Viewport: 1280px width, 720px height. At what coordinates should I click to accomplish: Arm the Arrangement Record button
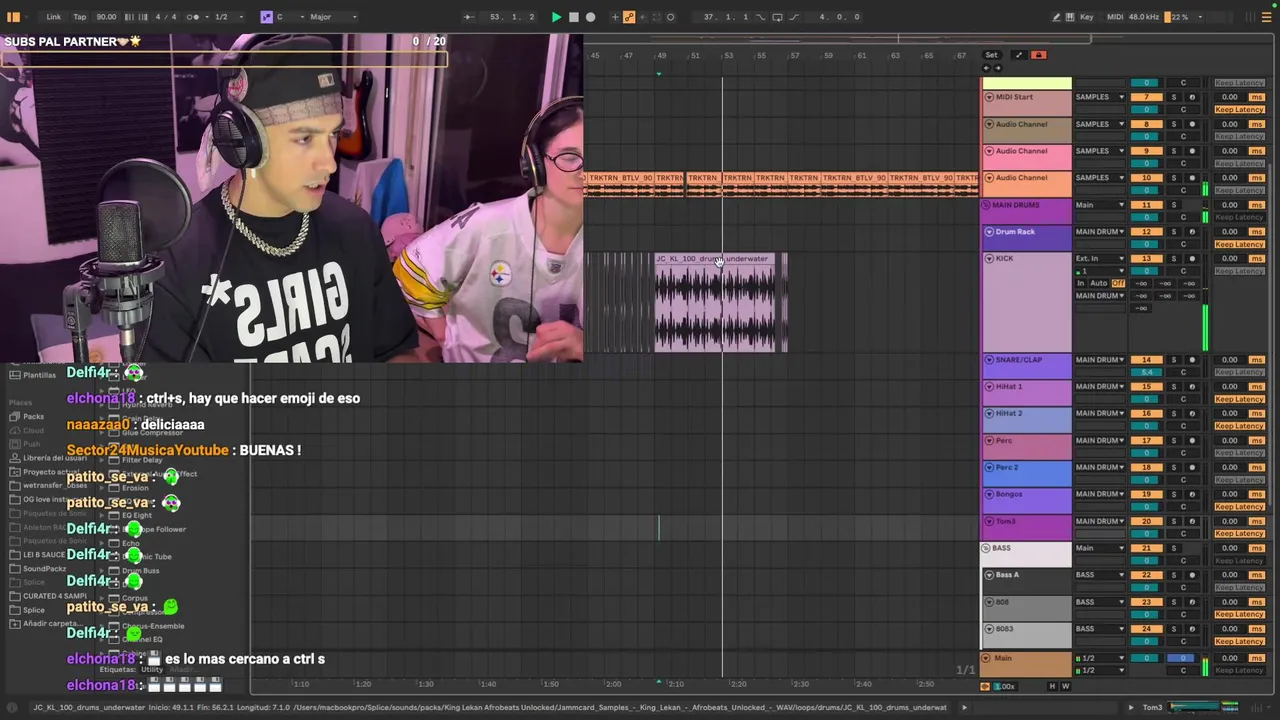590,17
